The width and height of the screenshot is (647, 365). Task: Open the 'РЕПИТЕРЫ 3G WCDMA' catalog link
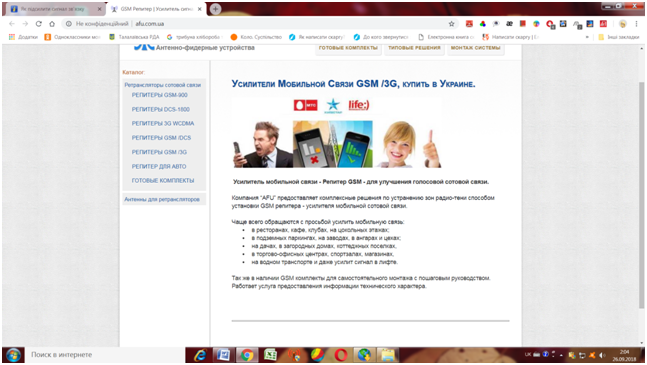(x=163, y=123)
